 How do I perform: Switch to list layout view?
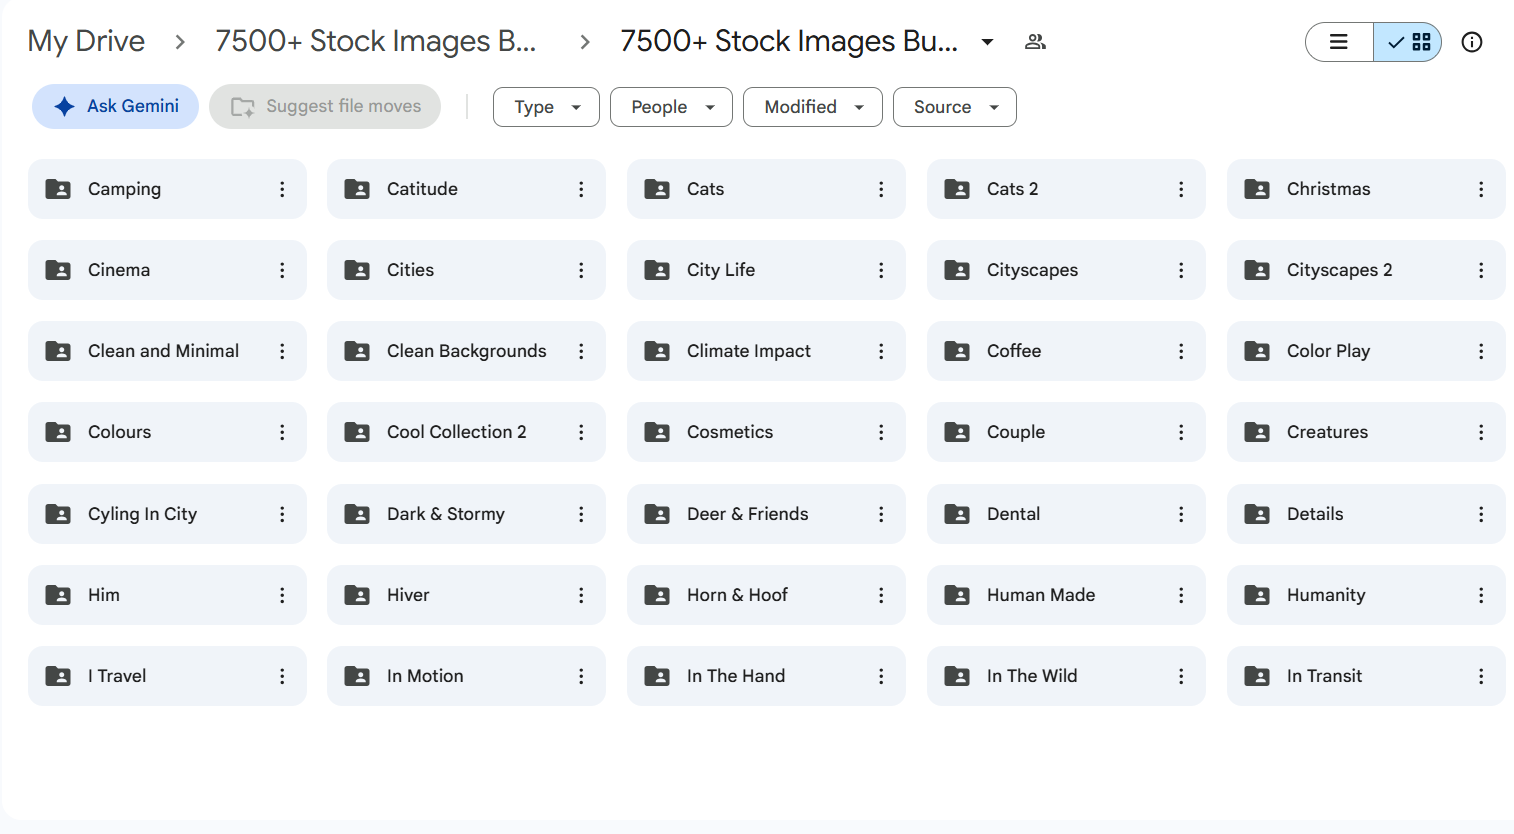[1339, 42]
